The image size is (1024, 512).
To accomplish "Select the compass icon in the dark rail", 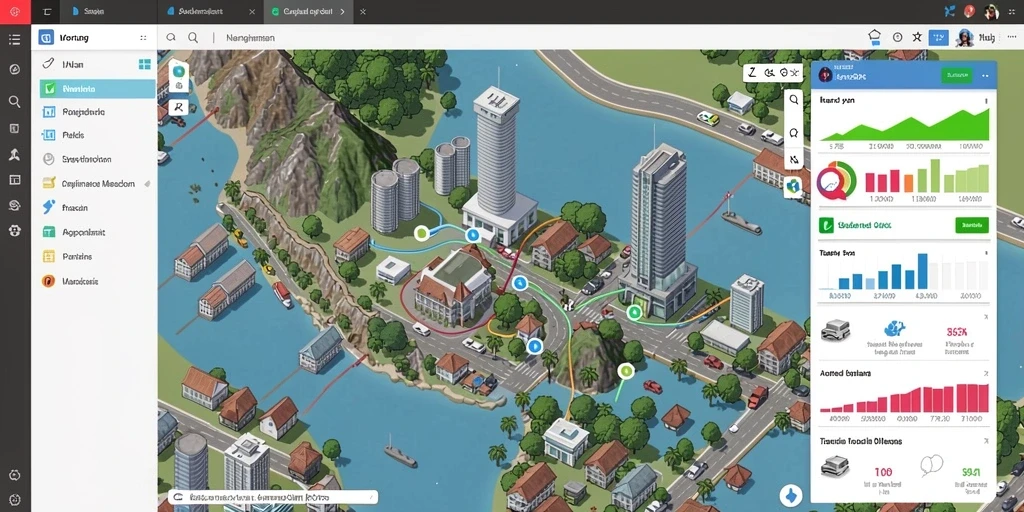I will pyautogui.click(x=15, y=69).
